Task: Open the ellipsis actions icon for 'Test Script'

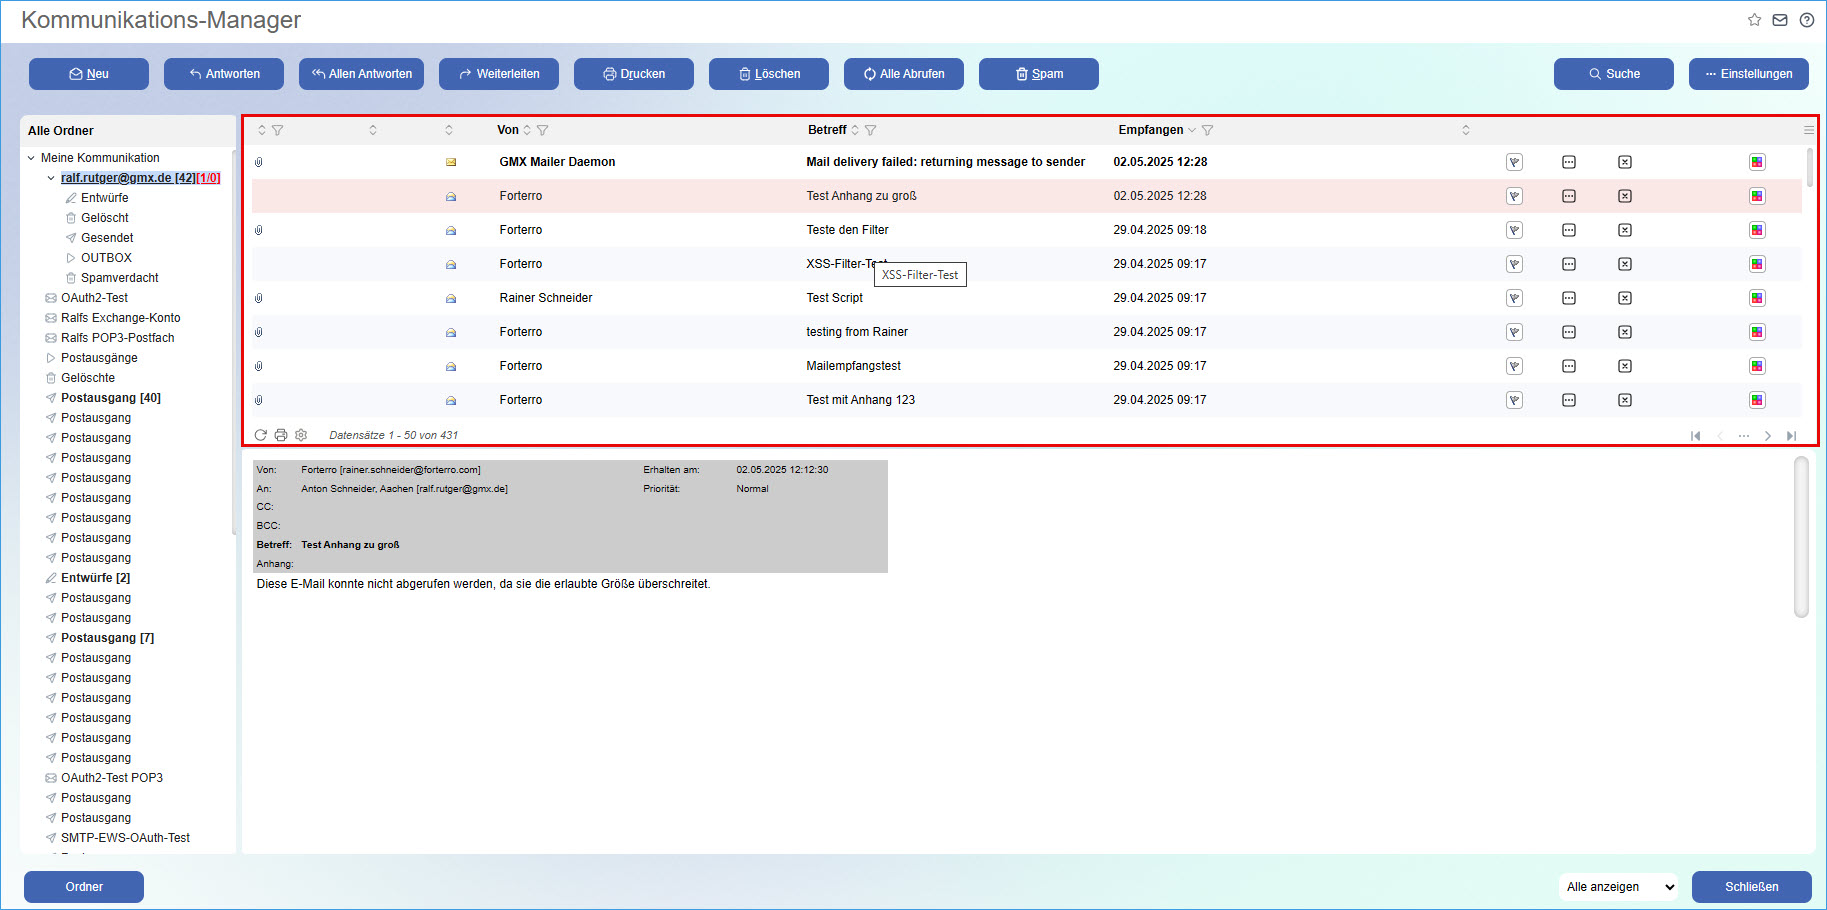Action: [x=1569, y=297]
